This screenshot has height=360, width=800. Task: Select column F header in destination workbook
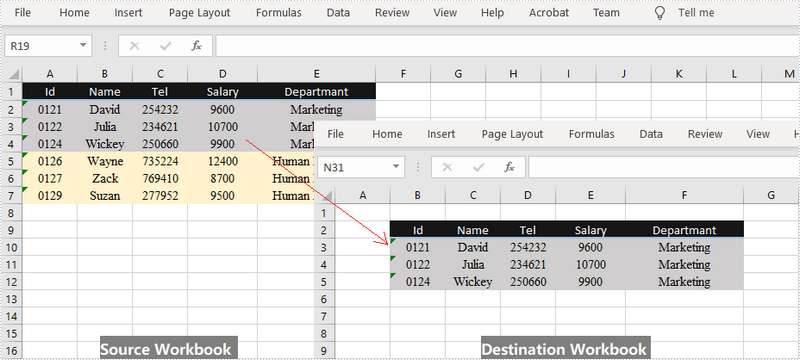684,195
